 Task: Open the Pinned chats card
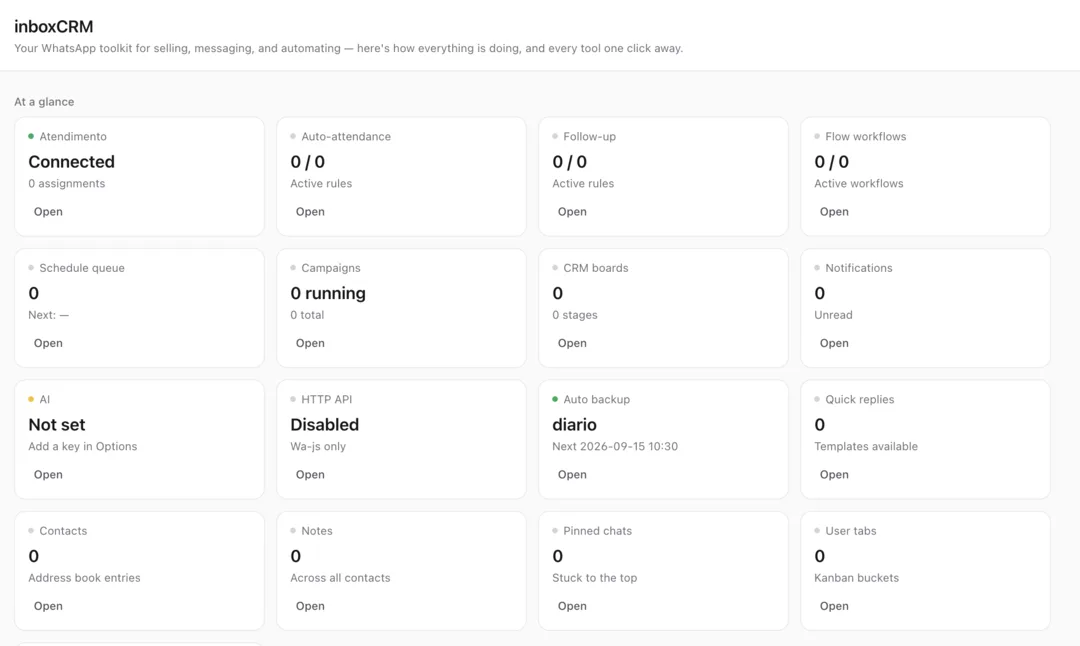click(572, 606)
